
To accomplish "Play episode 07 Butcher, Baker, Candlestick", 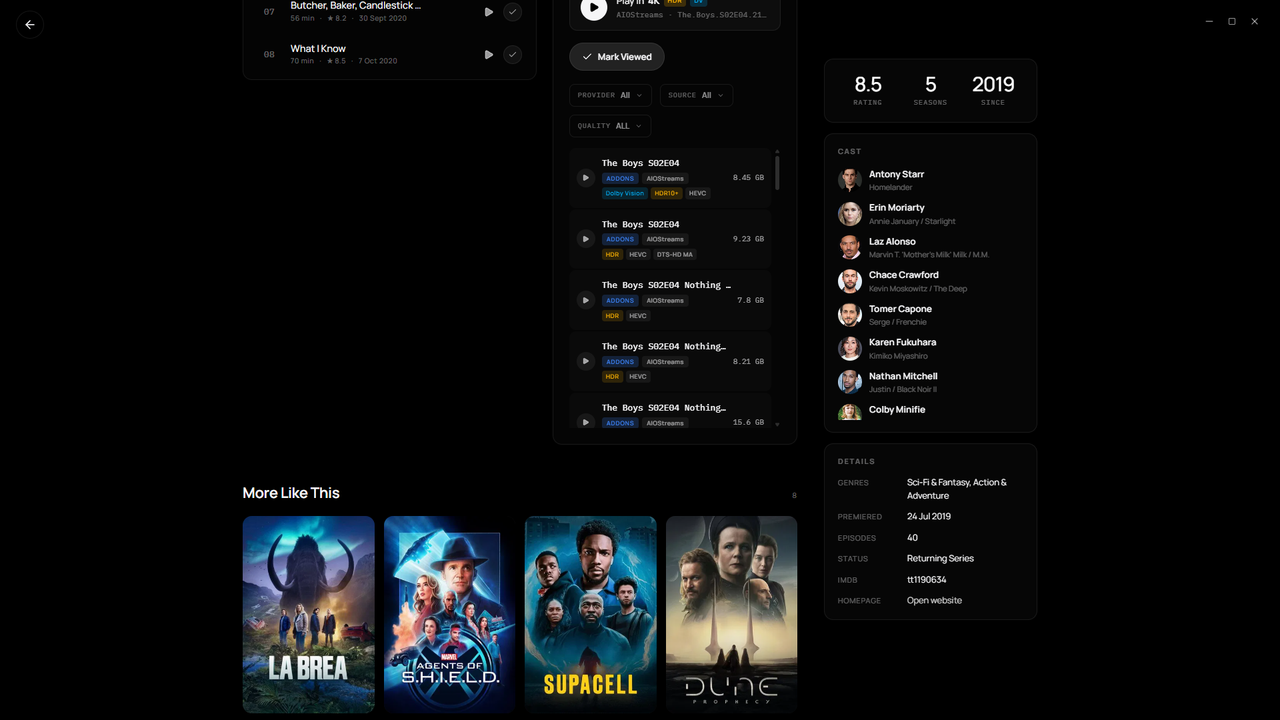I will coord(489,12).
